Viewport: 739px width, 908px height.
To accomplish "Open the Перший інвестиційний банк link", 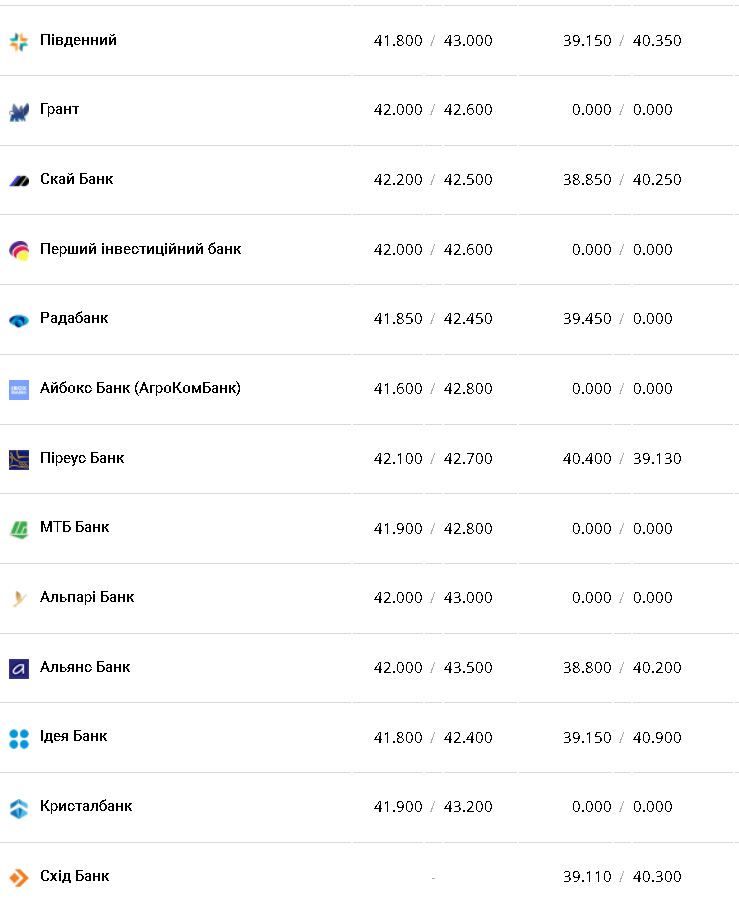I will (140, 249).
